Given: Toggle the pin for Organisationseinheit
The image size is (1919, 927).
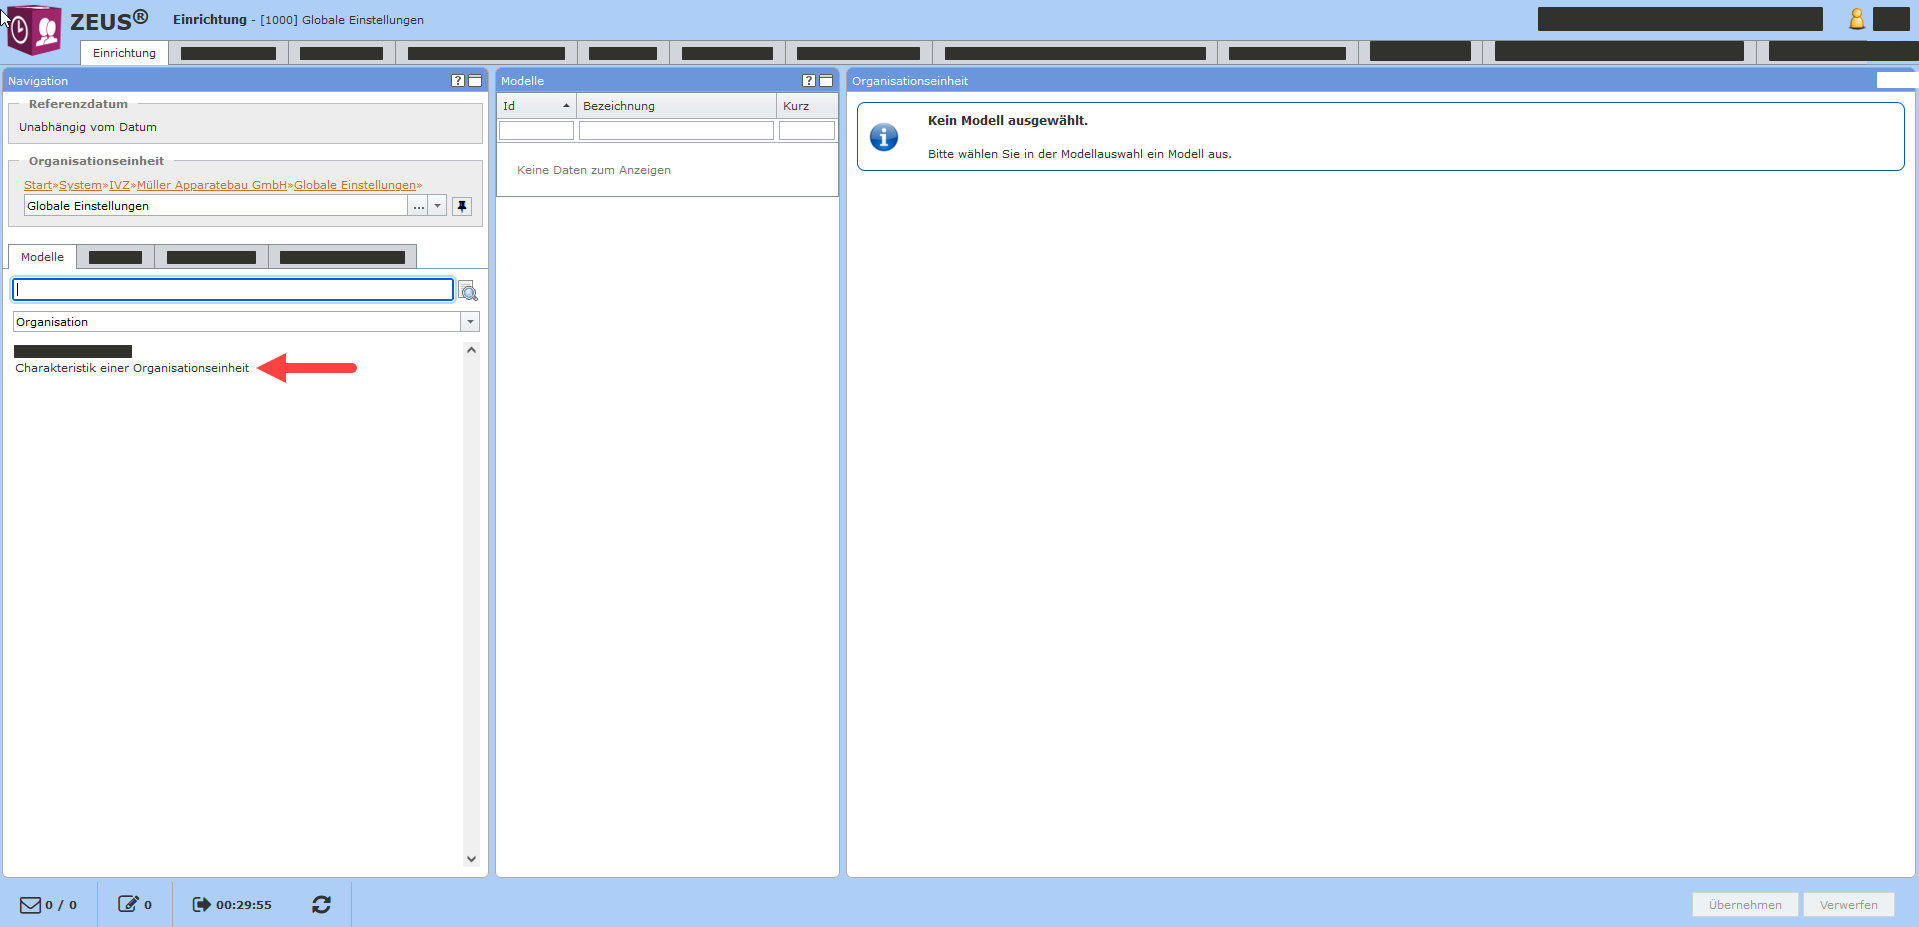Looking at the screenshot, I should [462, 206].
